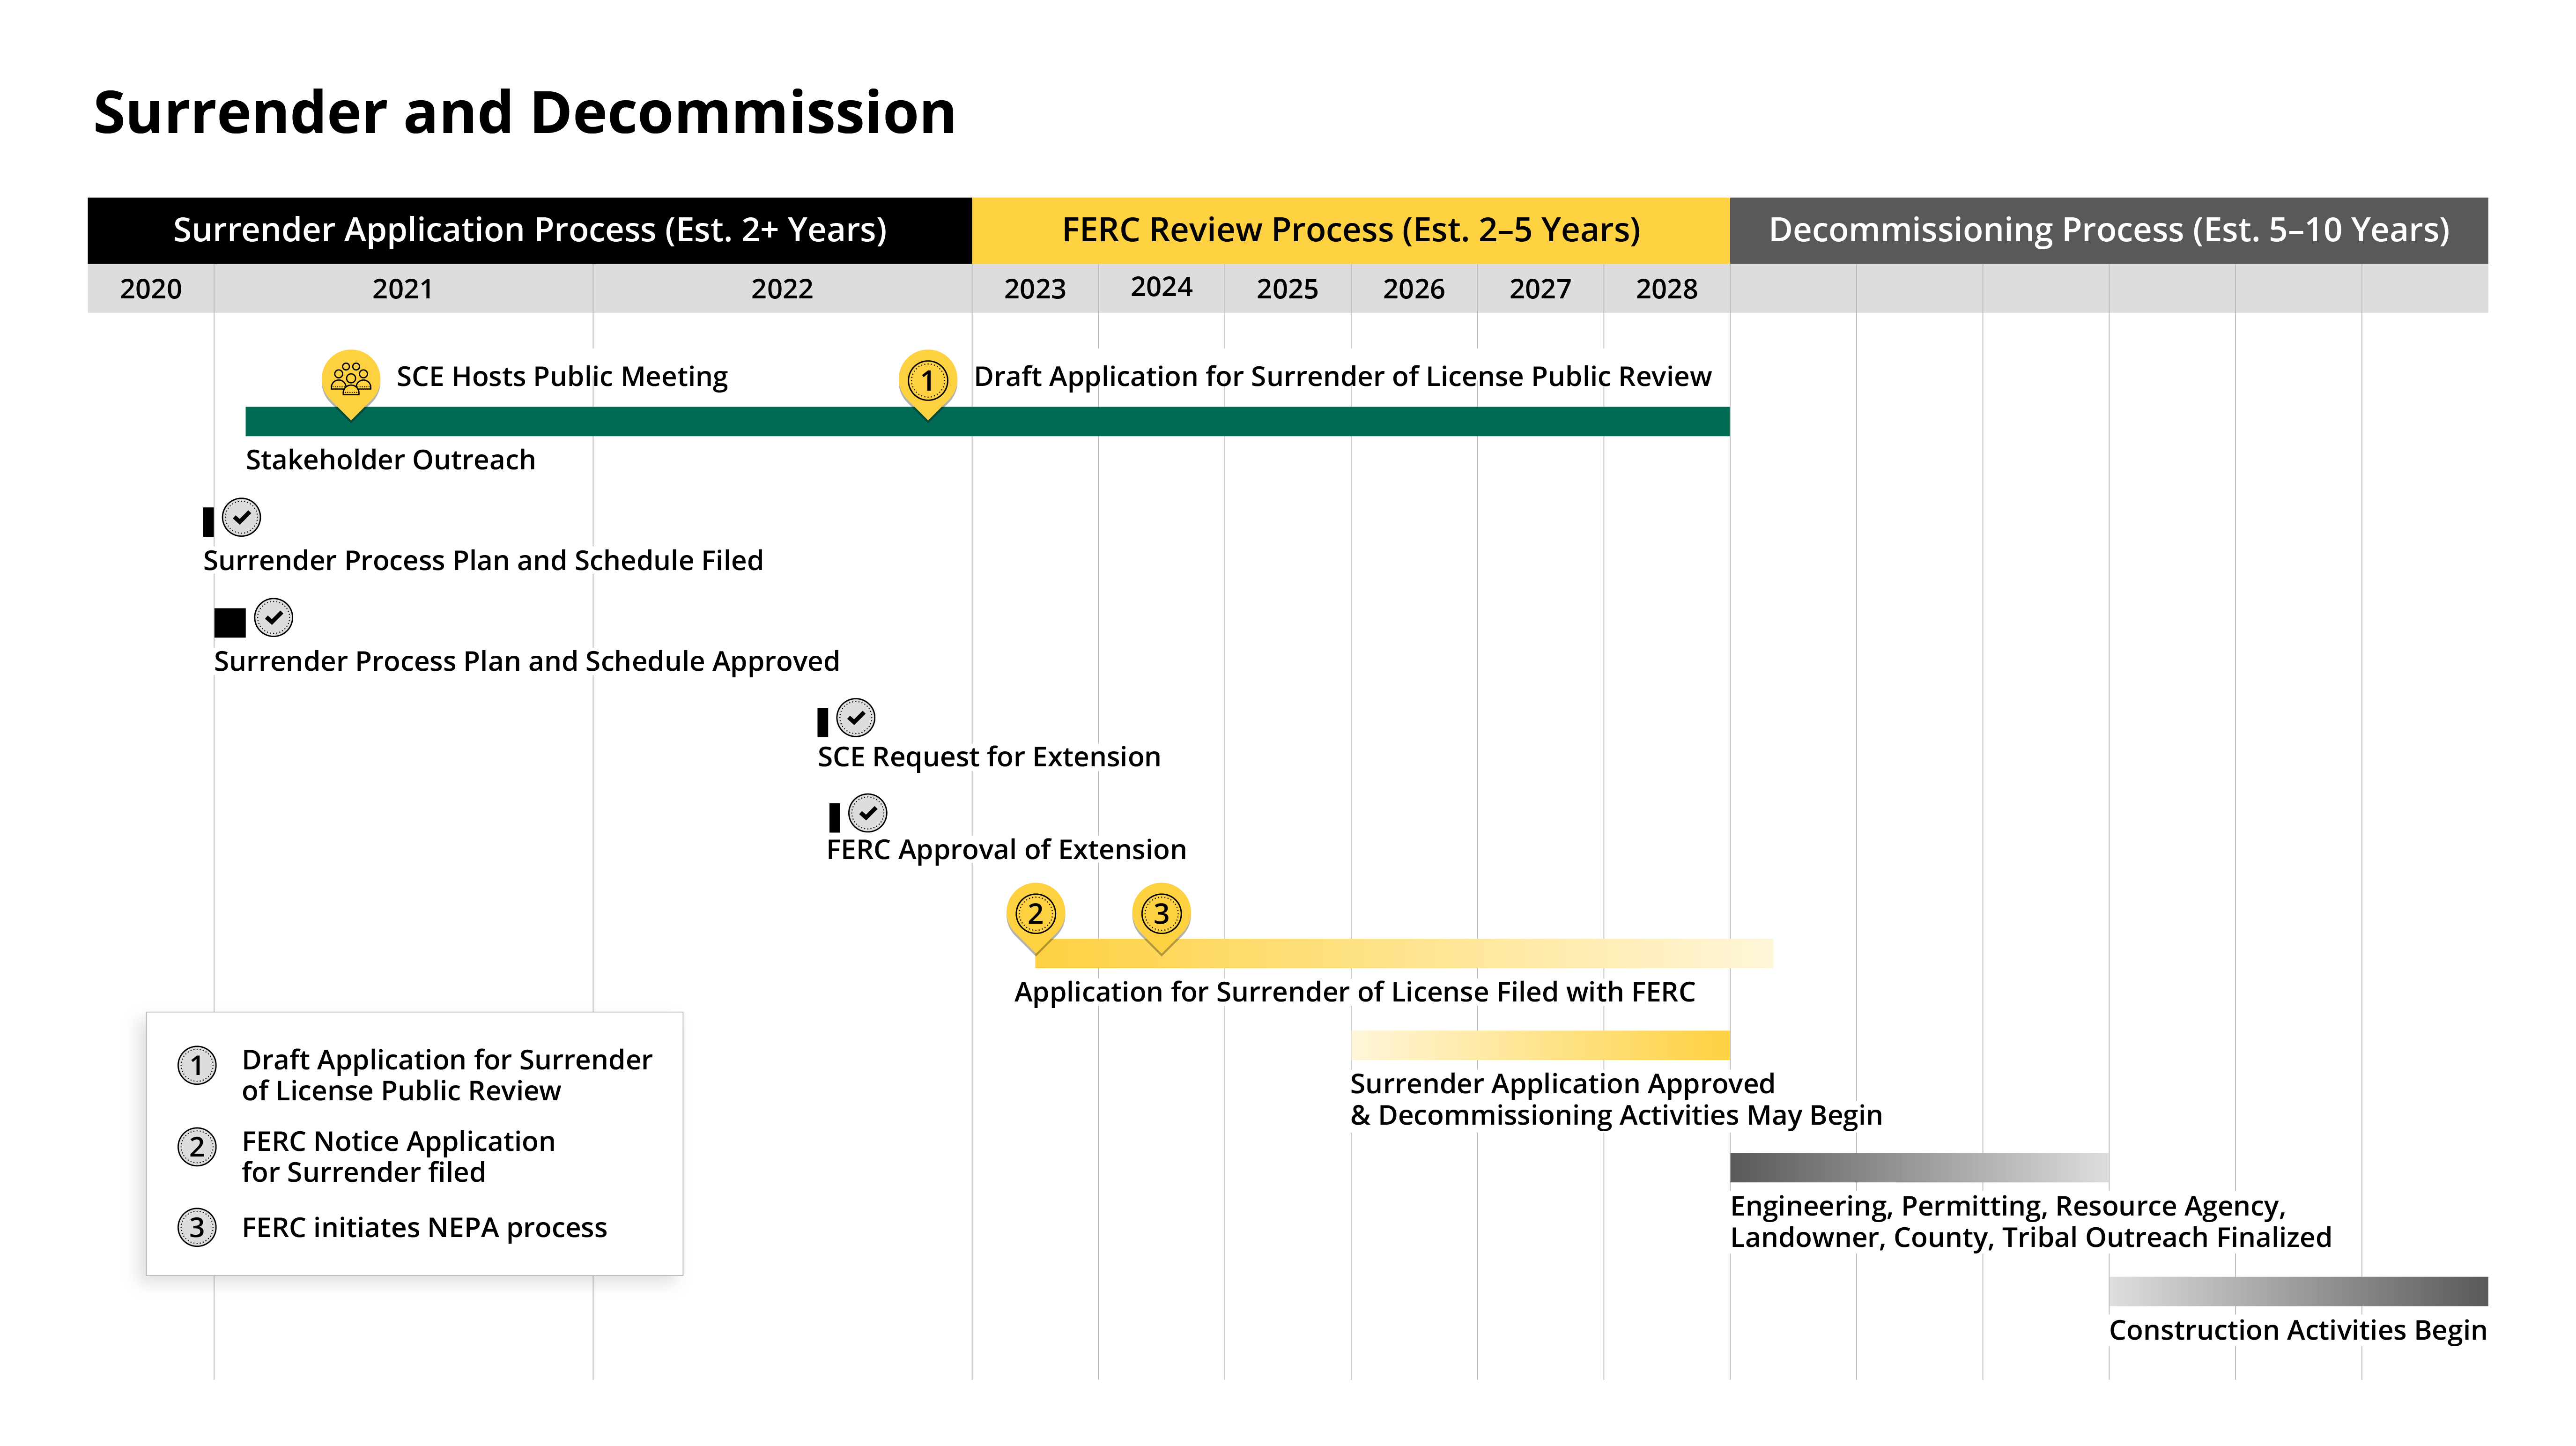Viewport: 2576px width, 1446px height.
Task: Click the 2028 year column label
Action: point(1667,289)
